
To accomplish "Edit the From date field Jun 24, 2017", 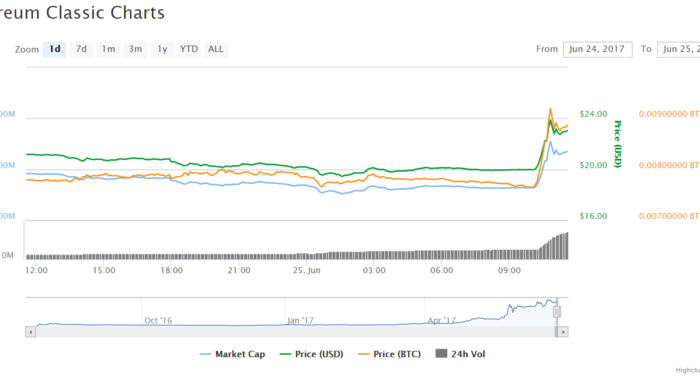I will point(597,49).
